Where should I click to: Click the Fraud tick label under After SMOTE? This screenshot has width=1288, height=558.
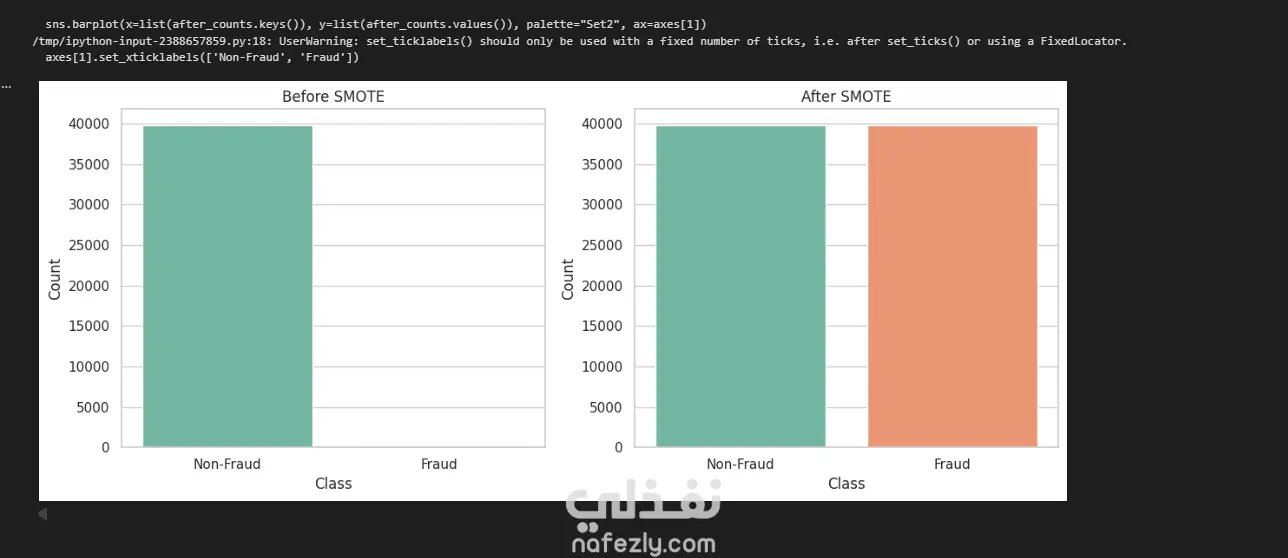click(952, 464)
